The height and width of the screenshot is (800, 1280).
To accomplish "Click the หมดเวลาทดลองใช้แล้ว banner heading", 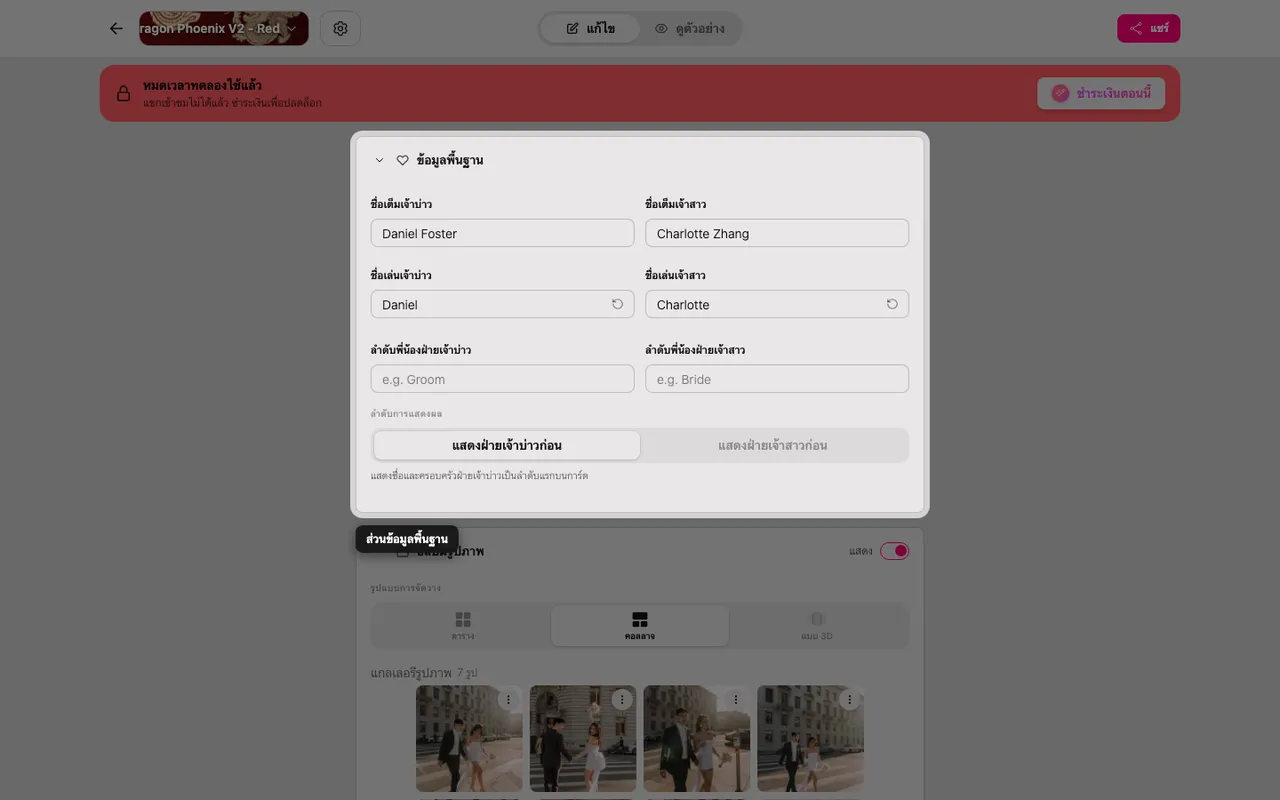I will tap(202, 85).
